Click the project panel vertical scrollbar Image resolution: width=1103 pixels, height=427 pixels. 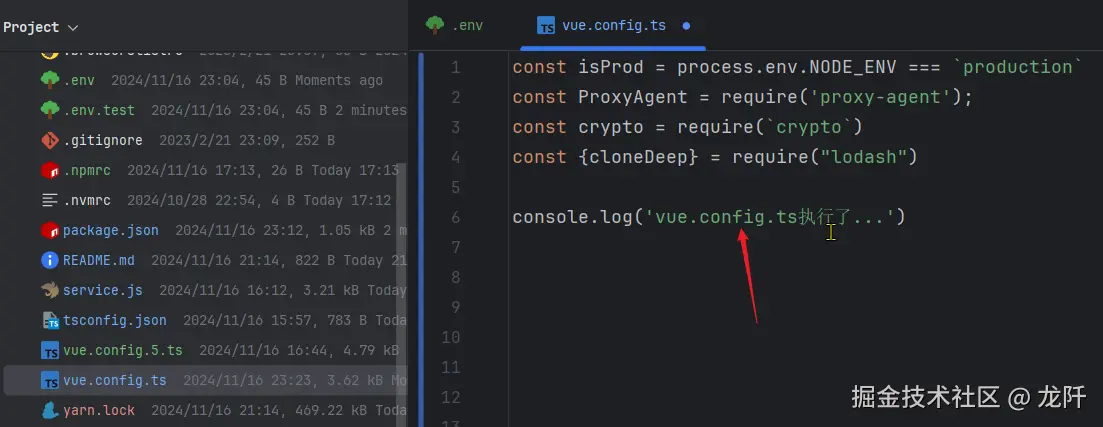click(x=402, y=260)
